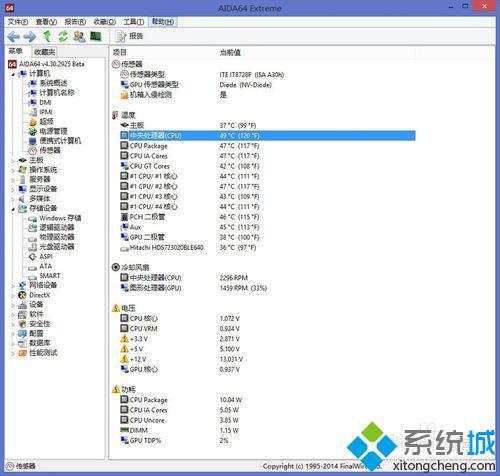The width and height of the screenshot is (500, 476).
Task: Select 便携式计算机 in the tree
Action: coord(60,141)
